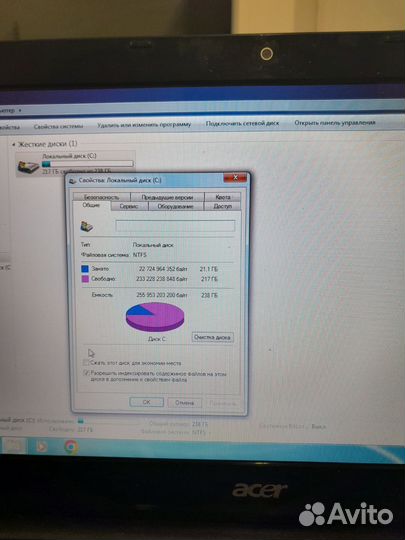Open Google Chrome from the taskbar

click(71, 447)
